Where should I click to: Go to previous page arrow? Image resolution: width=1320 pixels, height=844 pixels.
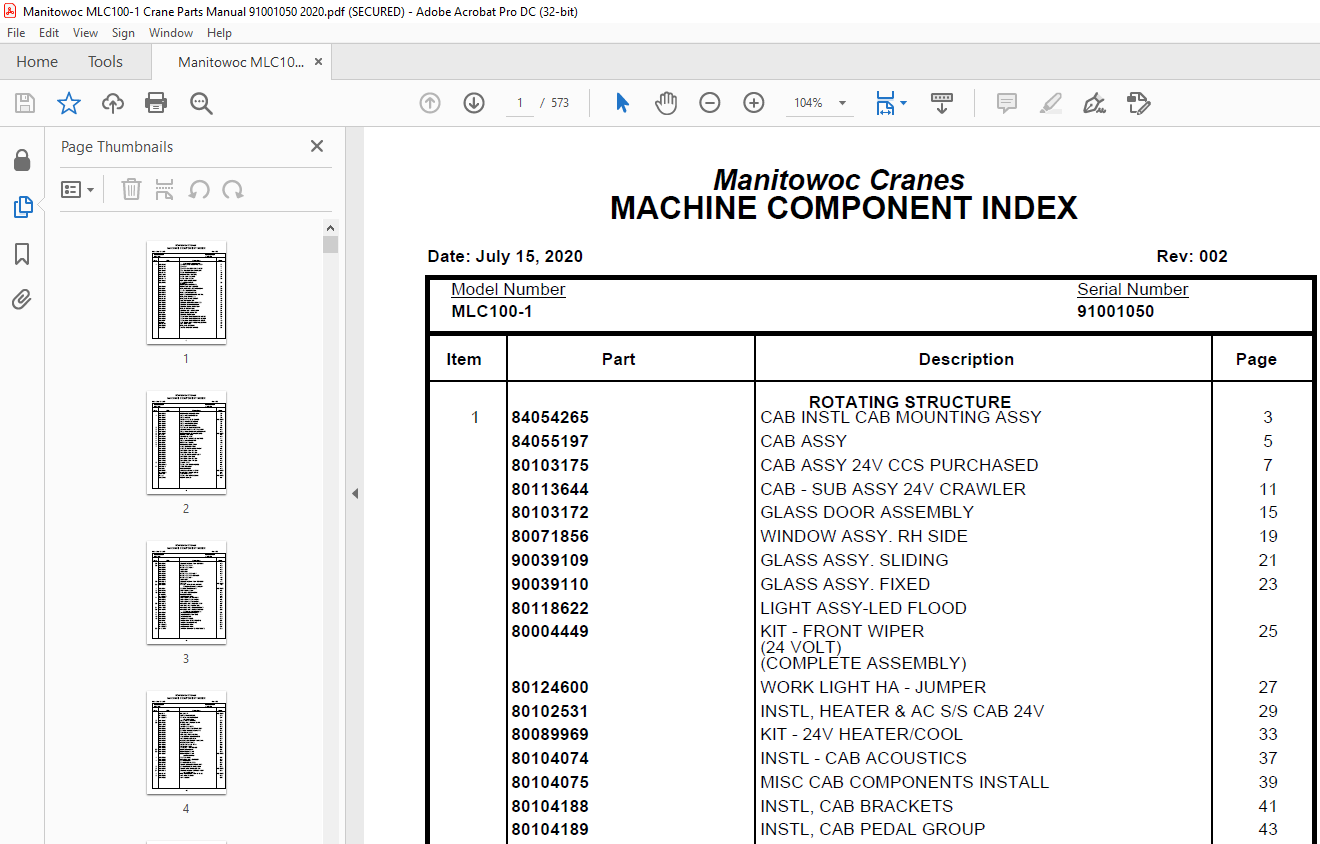point(430,103)
